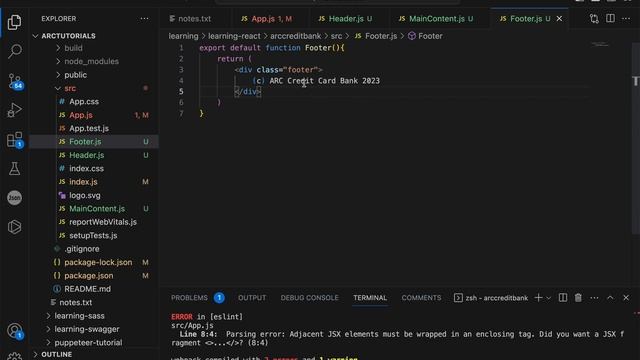Click the Accounts icon
Image resolution: width=640 pixels, height=360 pixels.
[15, 331]
